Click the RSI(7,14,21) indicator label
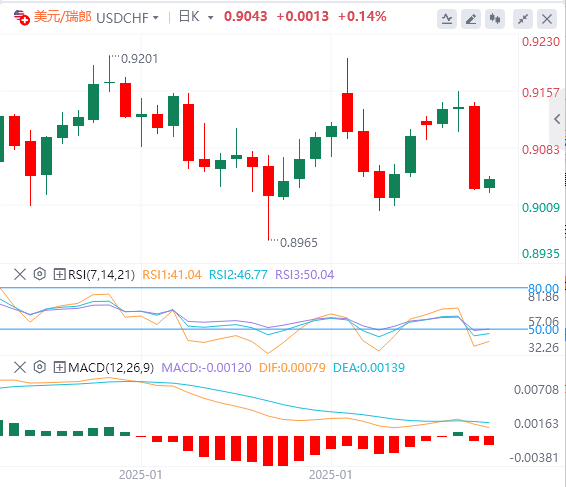Screen dimensions: 566x487 coord(101,275)
